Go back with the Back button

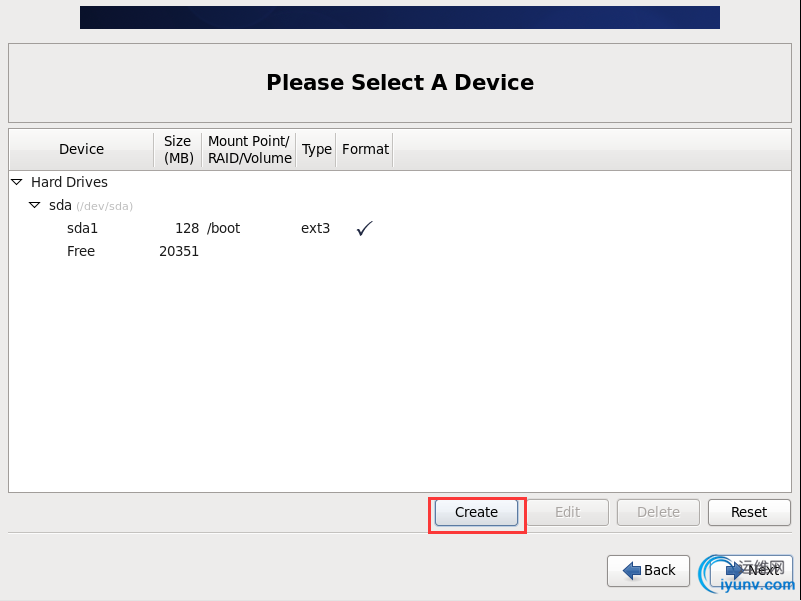click(648, 570)
